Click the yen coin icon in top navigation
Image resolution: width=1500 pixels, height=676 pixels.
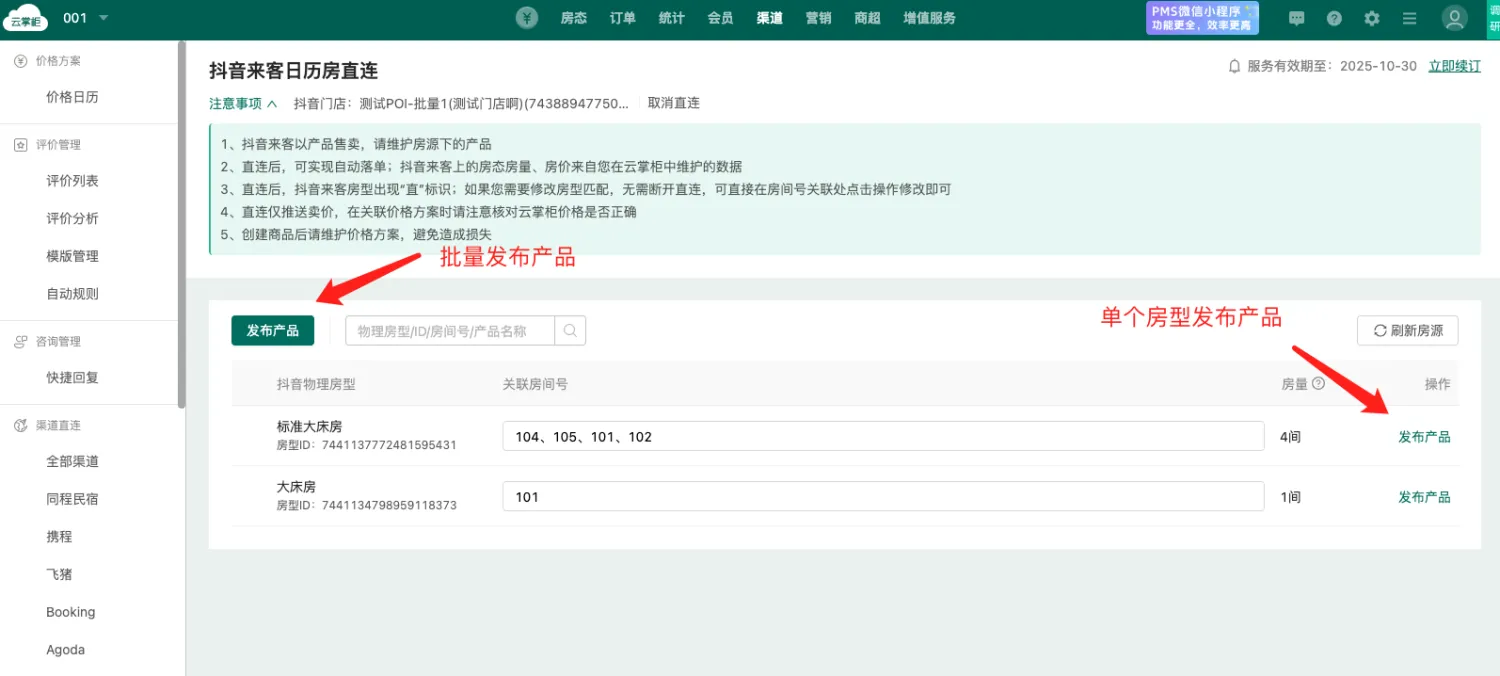pyautogui.click(x=528, y=18)
